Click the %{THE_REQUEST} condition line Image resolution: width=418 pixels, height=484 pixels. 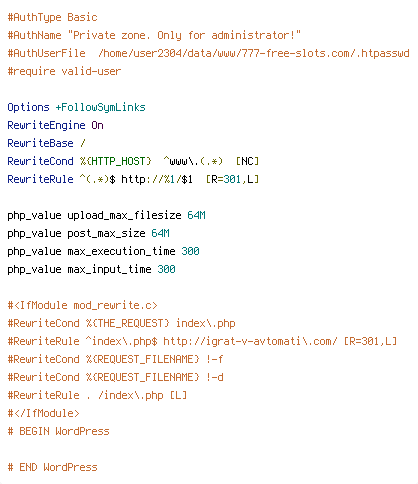click(x=121, y=323)
